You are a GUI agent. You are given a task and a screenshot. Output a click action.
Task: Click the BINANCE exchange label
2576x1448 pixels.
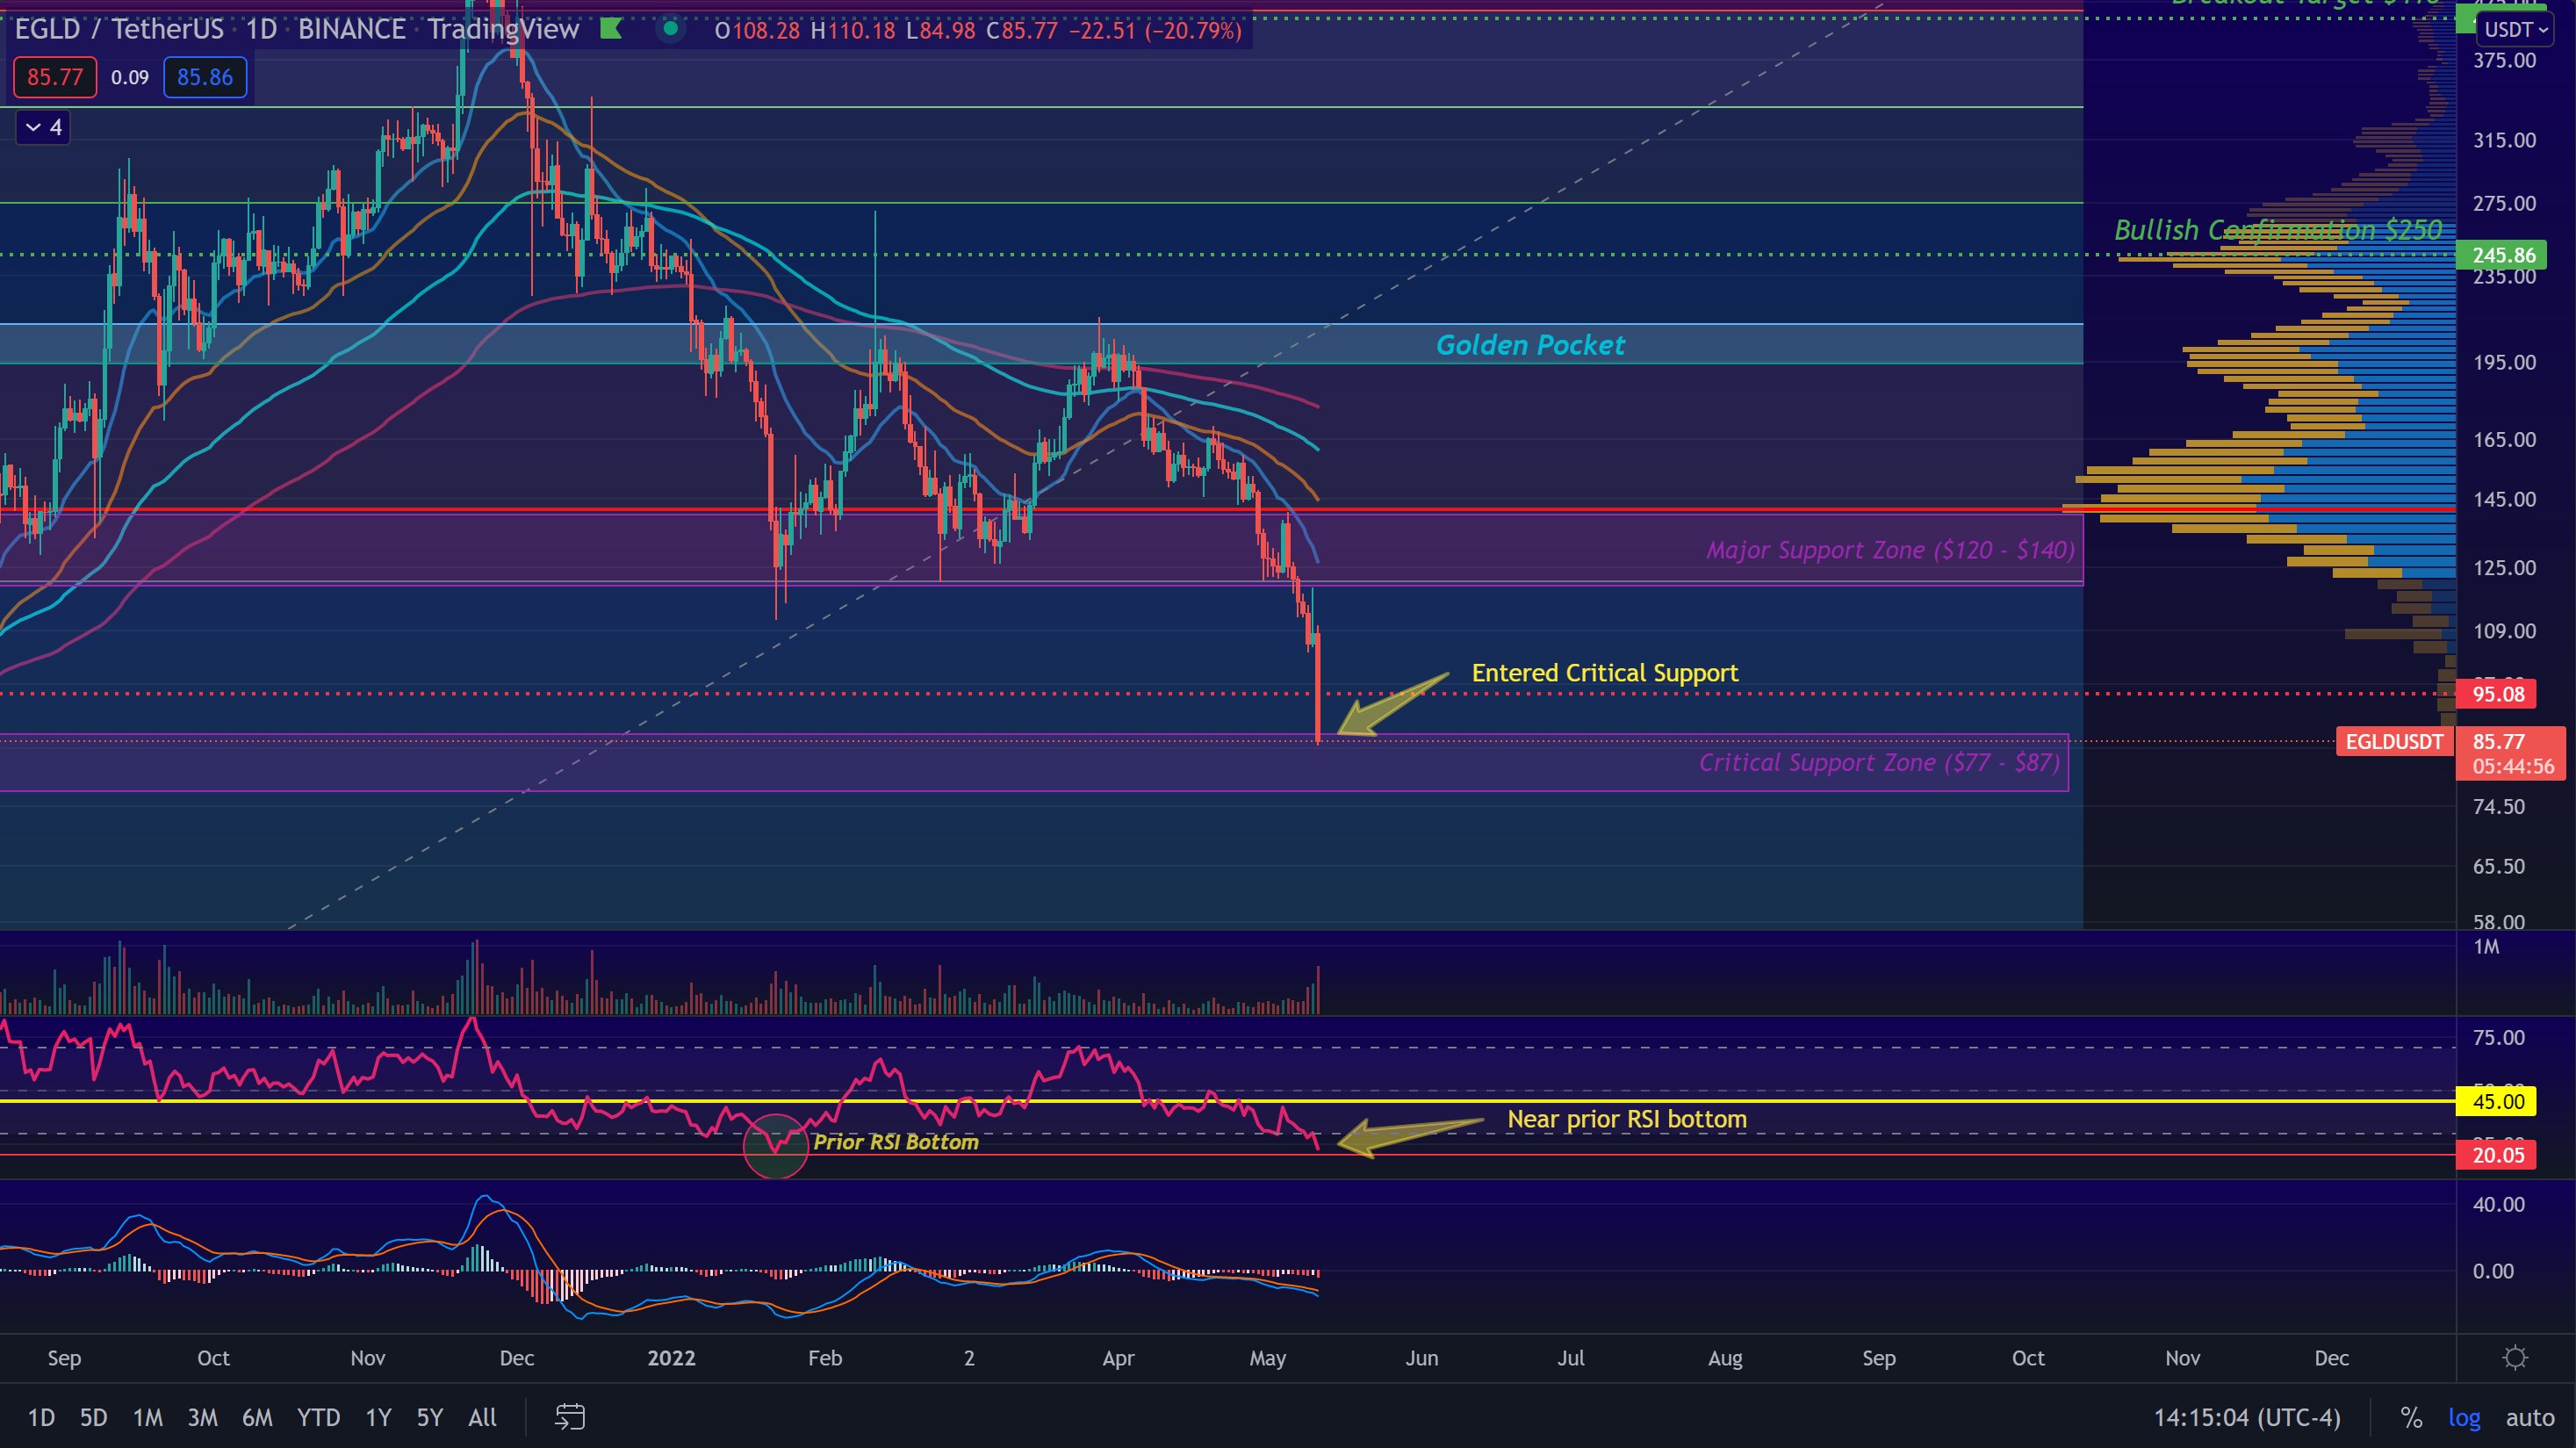pyautogui.click(x=352, y=29)
